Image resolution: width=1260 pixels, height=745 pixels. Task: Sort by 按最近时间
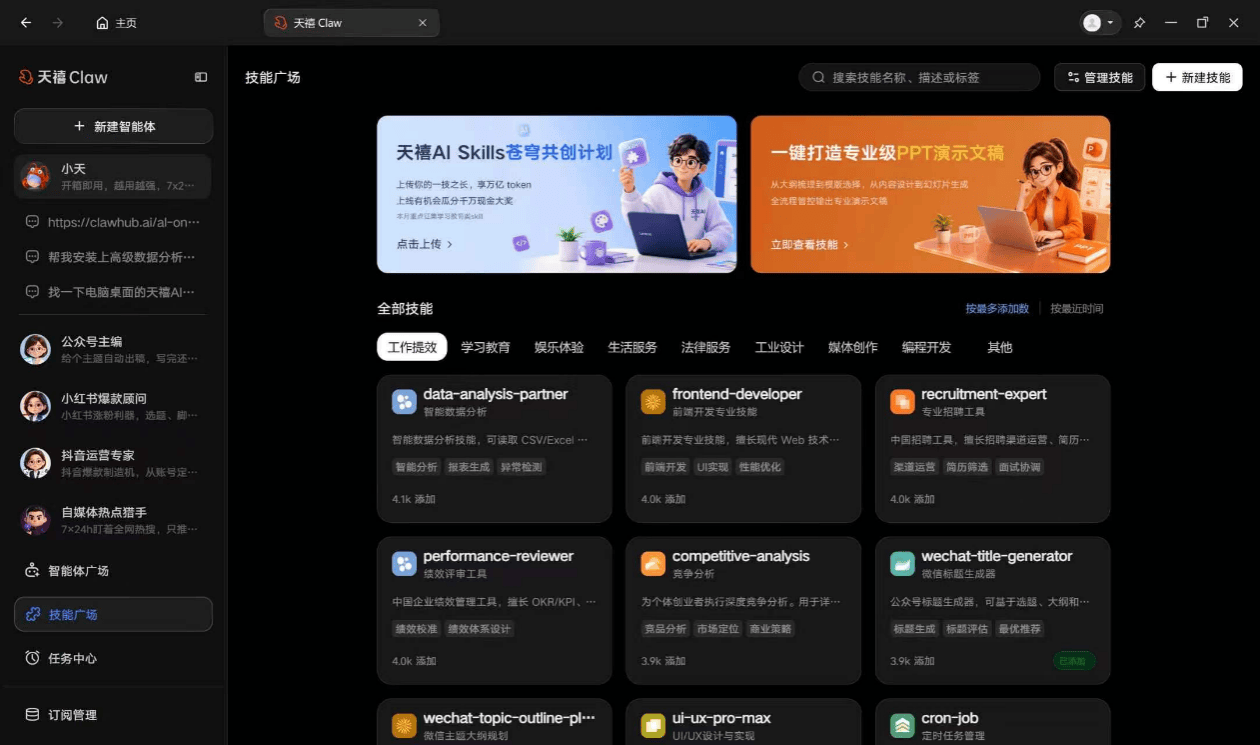(x=1077, y=309)
